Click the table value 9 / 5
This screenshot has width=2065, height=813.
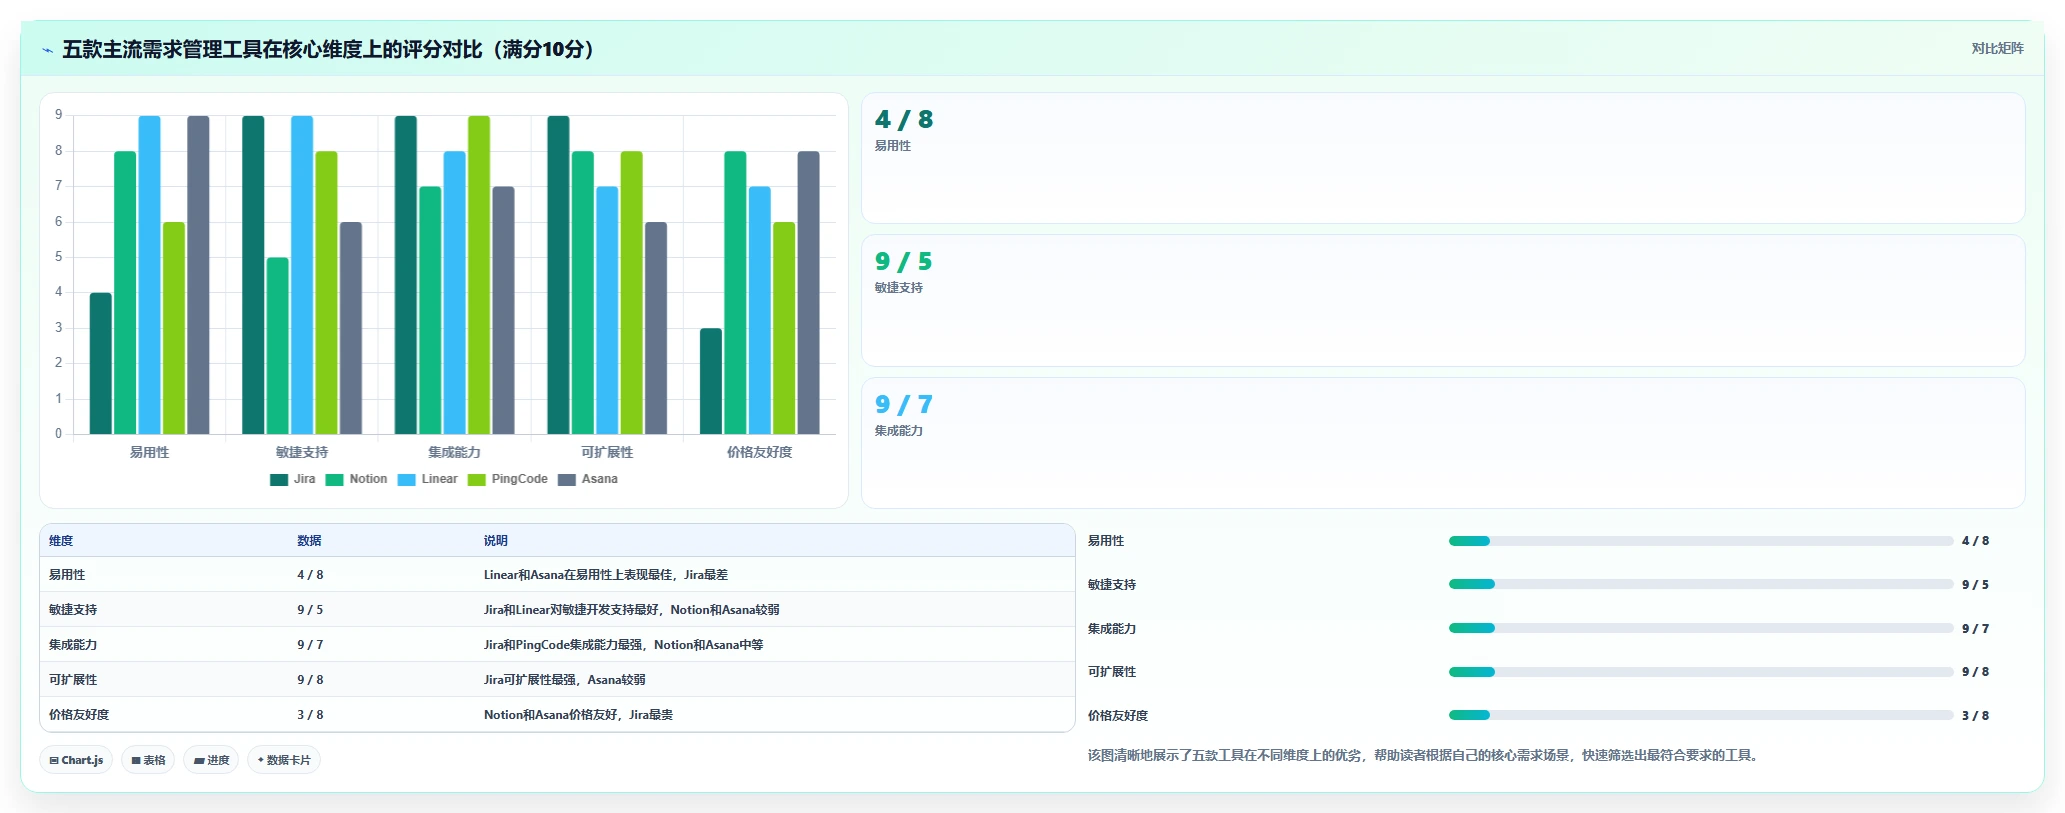[x=310, y=610]
